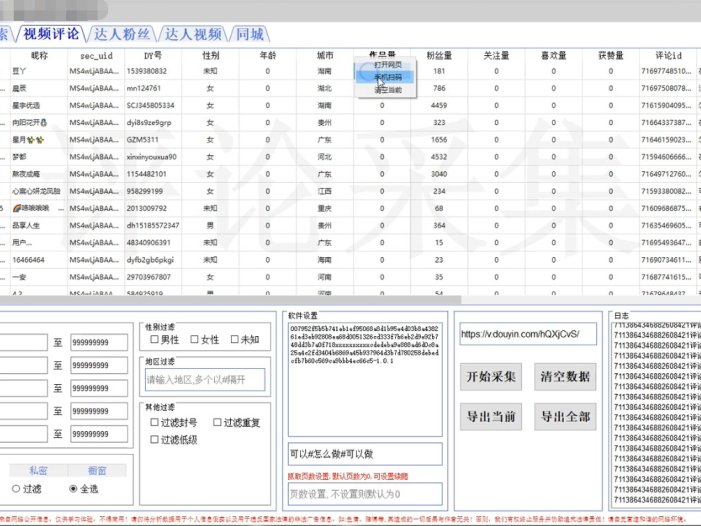This screenshot has width=701, height=526.
Task: Select the DY号 cell 1154482101
Action: click(x=153, y=174)
